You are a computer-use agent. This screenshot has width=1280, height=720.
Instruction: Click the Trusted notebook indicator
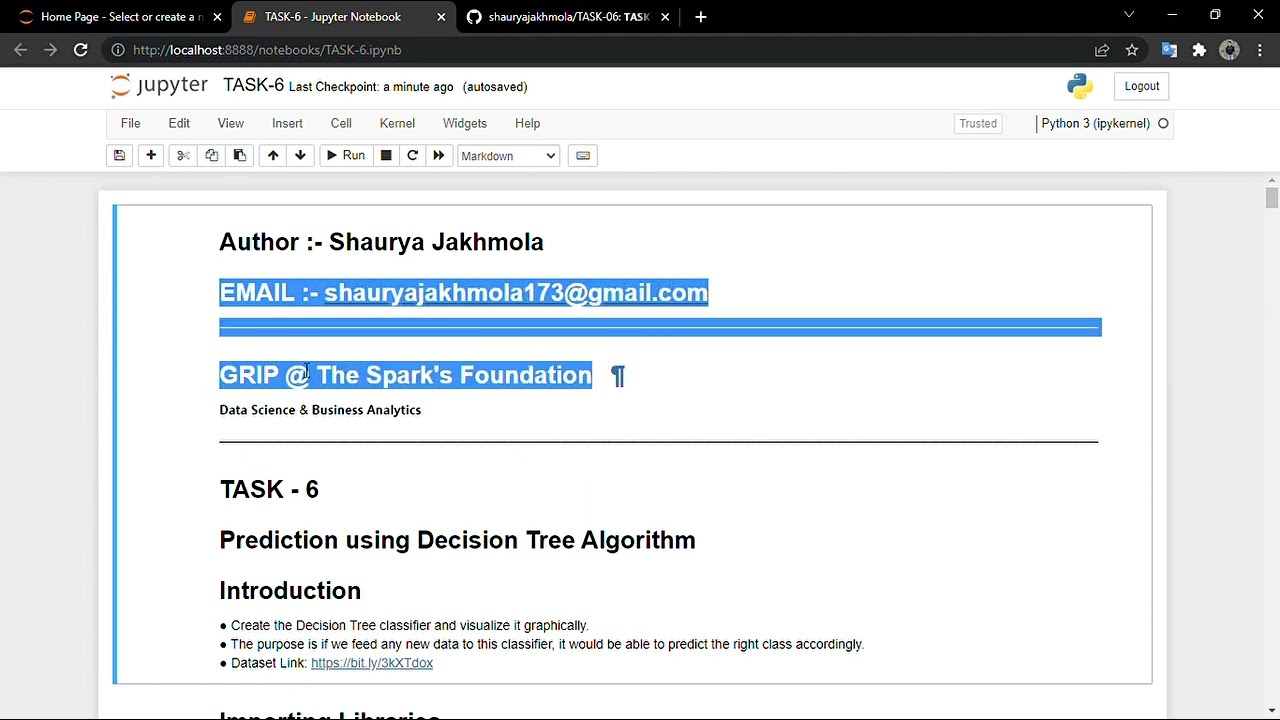click(978, 124)
